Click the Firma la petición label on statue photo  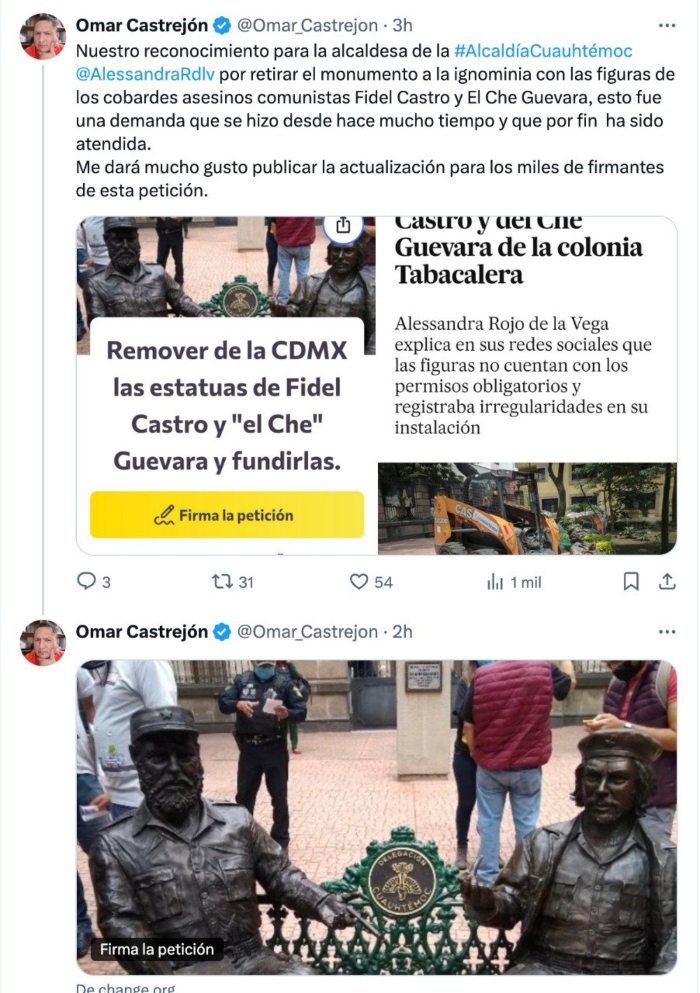pos(156,949)
